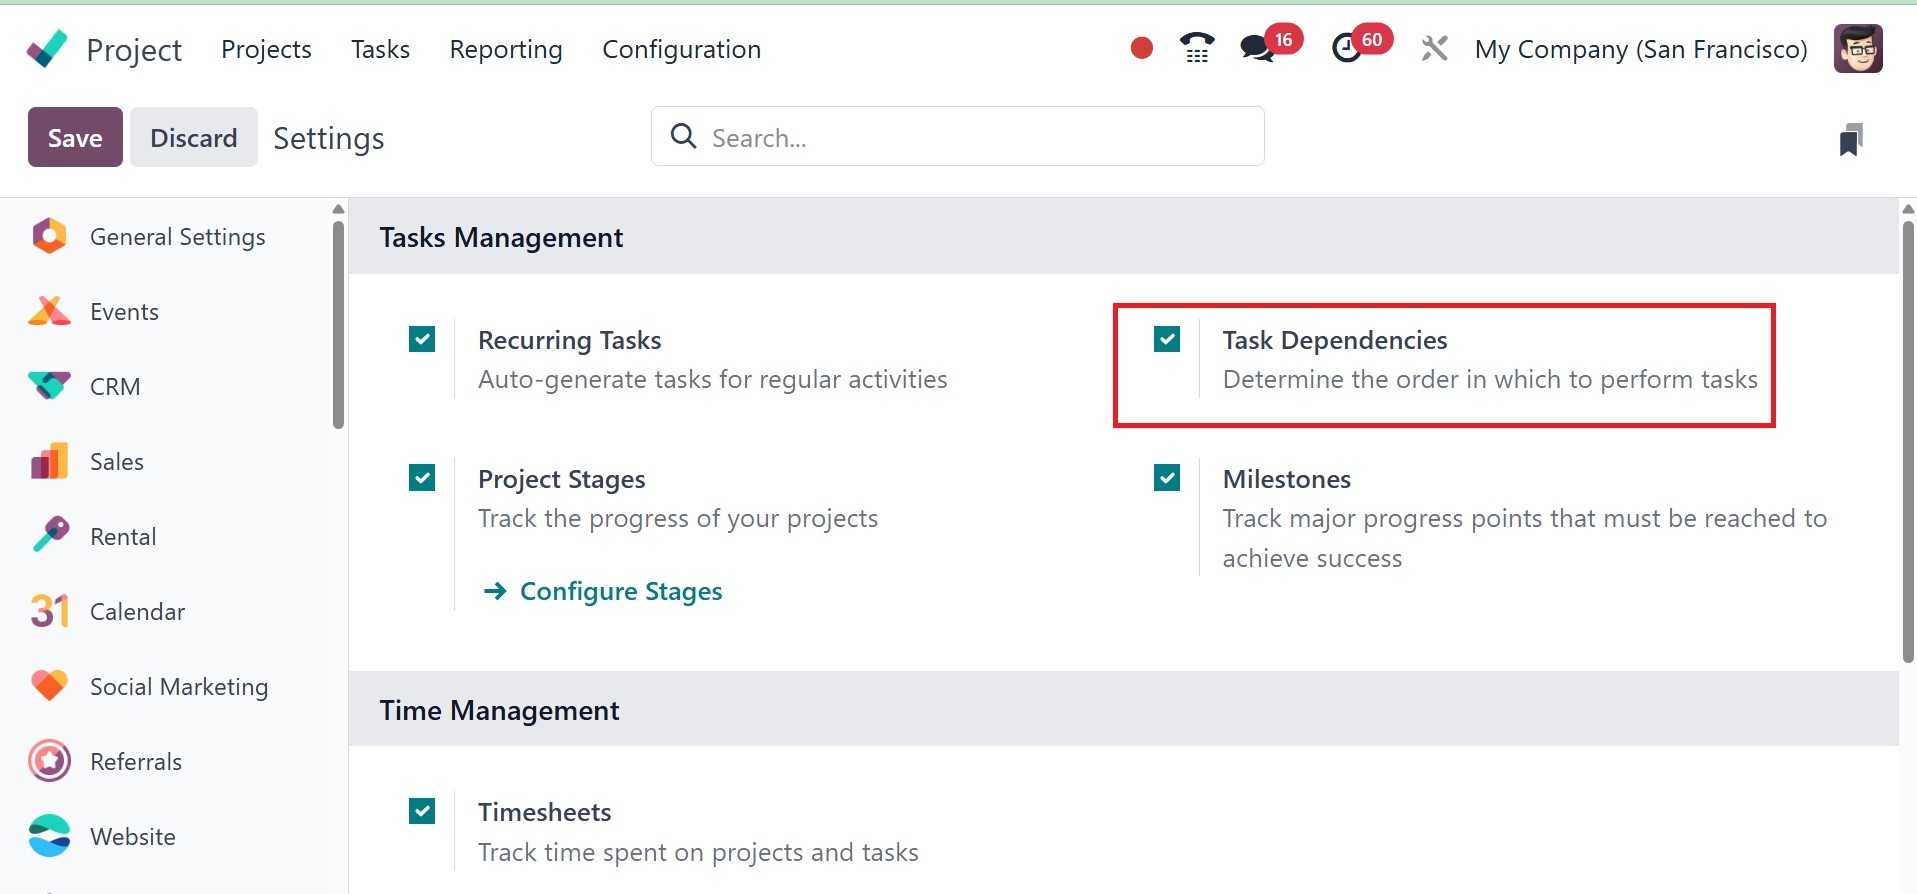Viewport: 1917px width, 894px height.
Task: Click the Project app logo icon
Action: tap(47, 49)
